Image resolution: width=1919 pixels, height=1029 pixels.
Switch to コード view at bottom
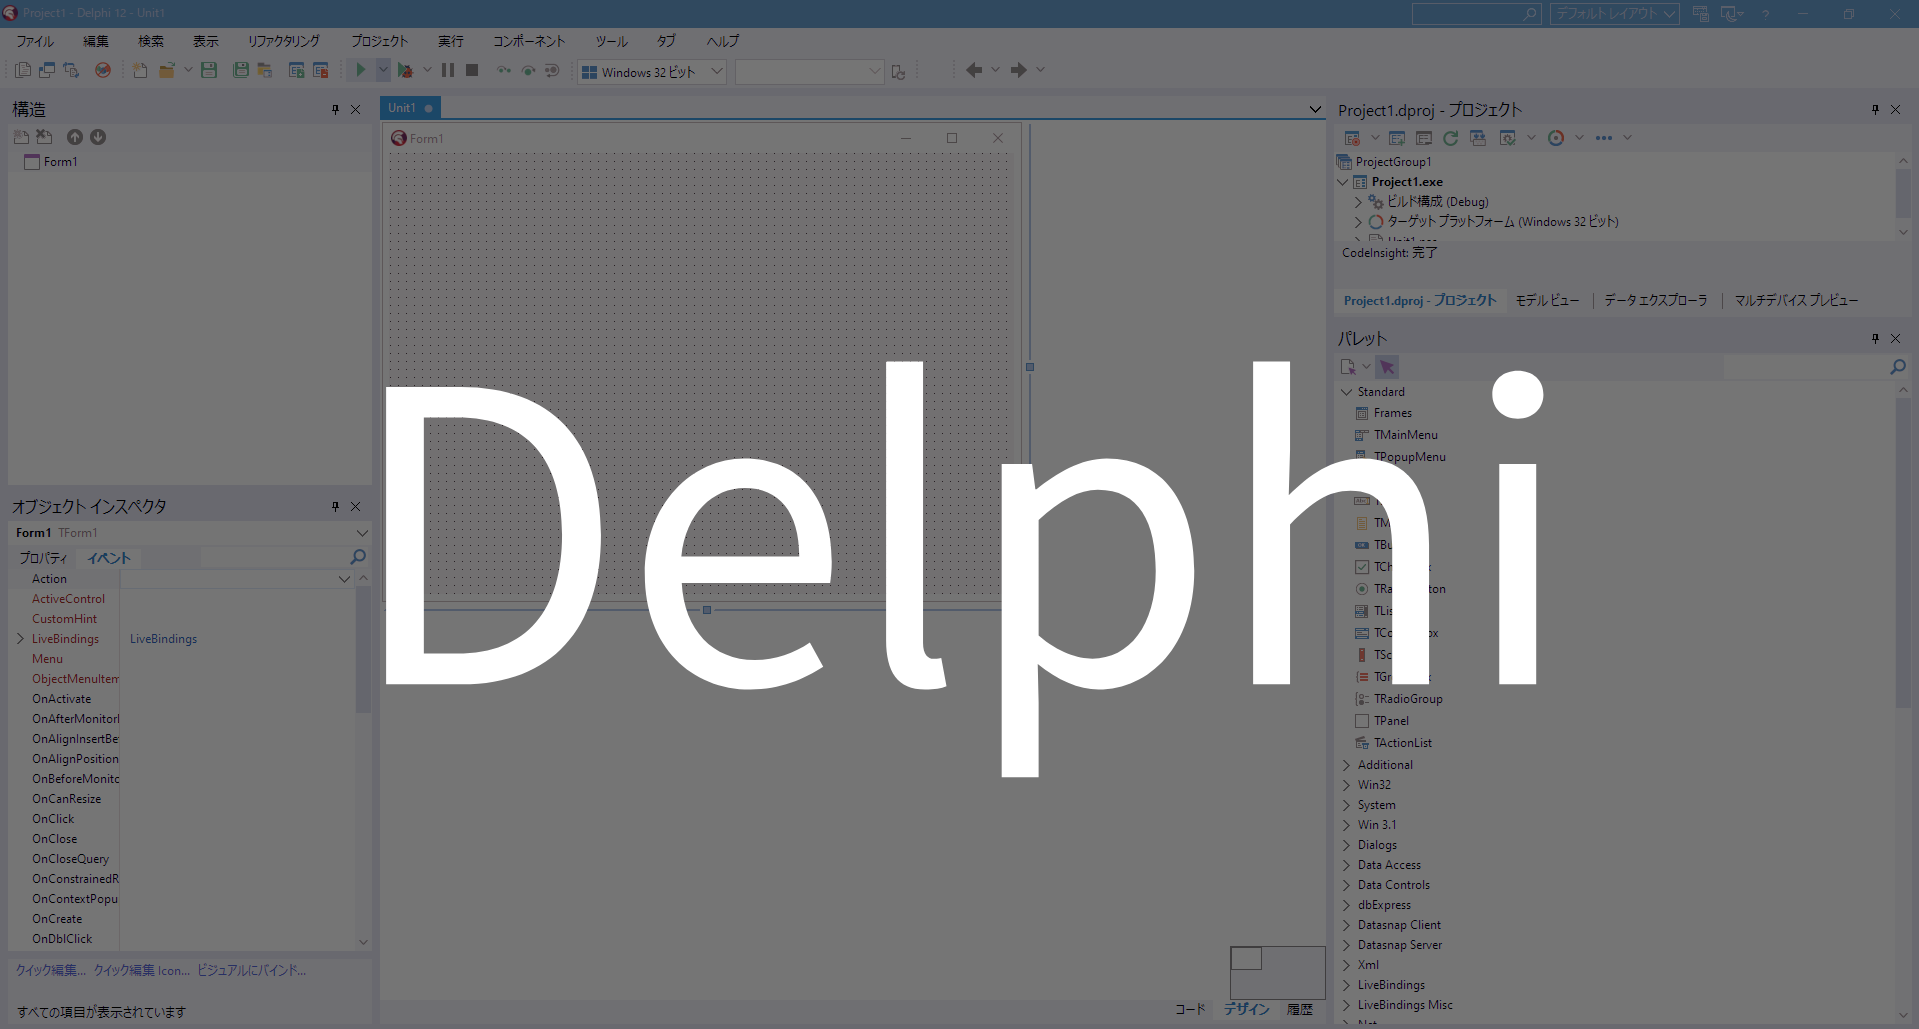click(1190, 1009)
